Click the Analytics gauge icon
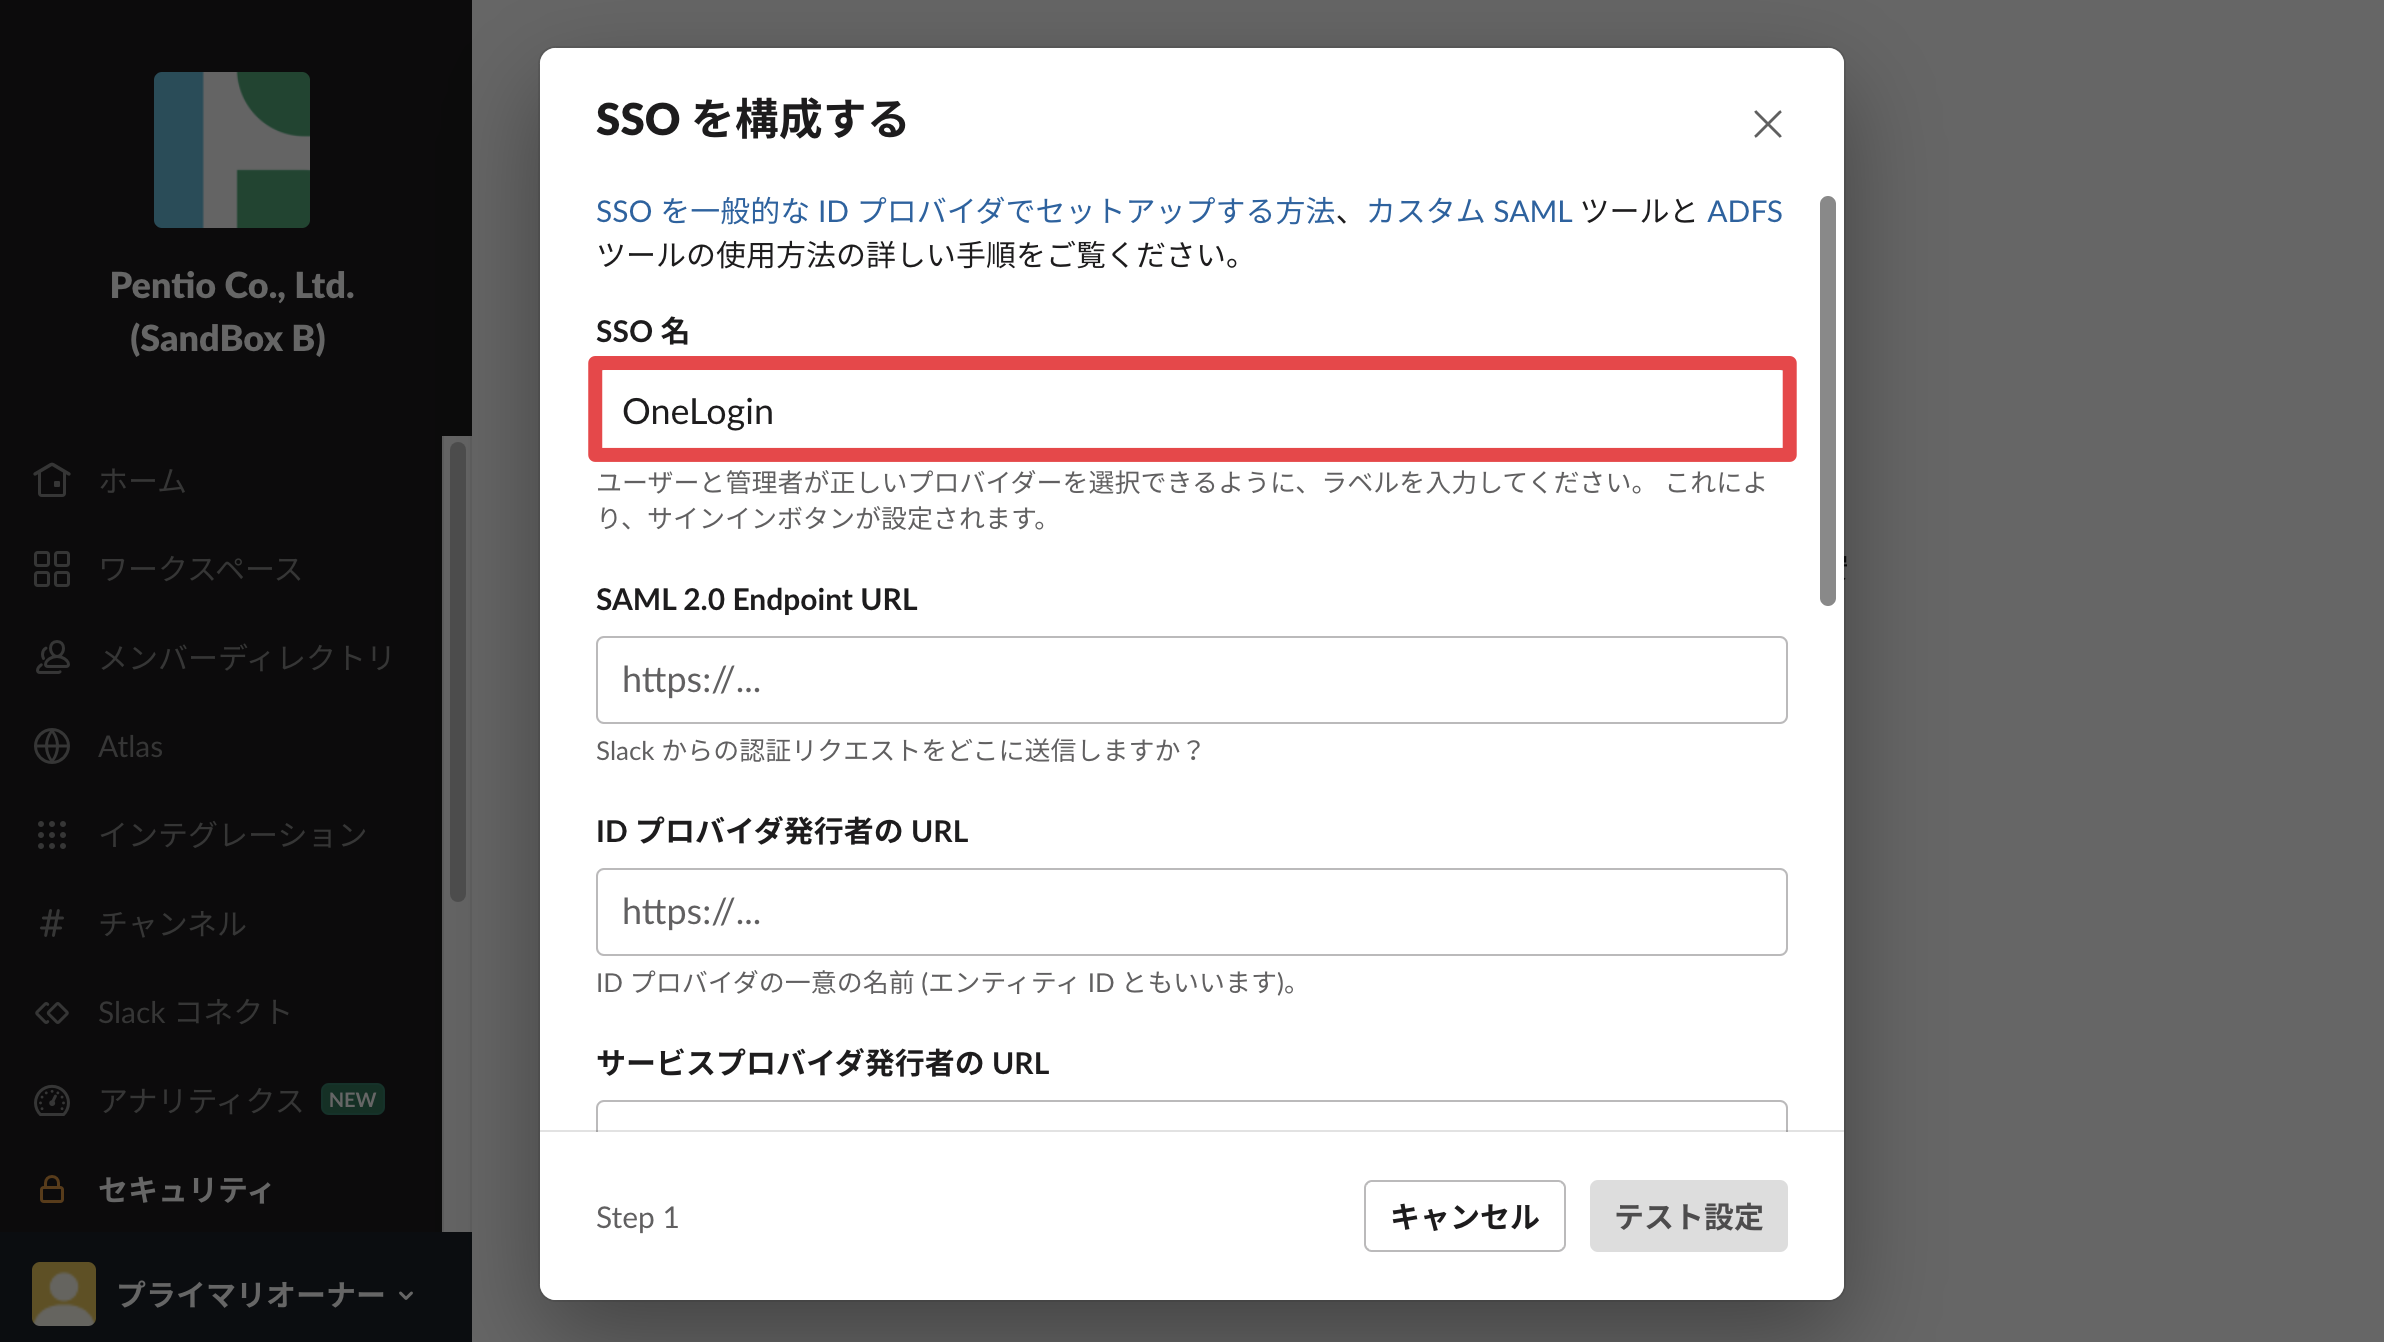Image resolution: width=2384 pixels, height=1342 pixels. [x=52, y=1100]
